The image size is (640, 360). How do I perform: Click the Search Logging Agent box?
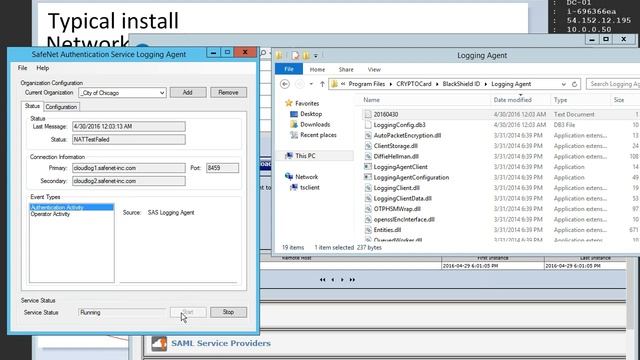point(613,84)
